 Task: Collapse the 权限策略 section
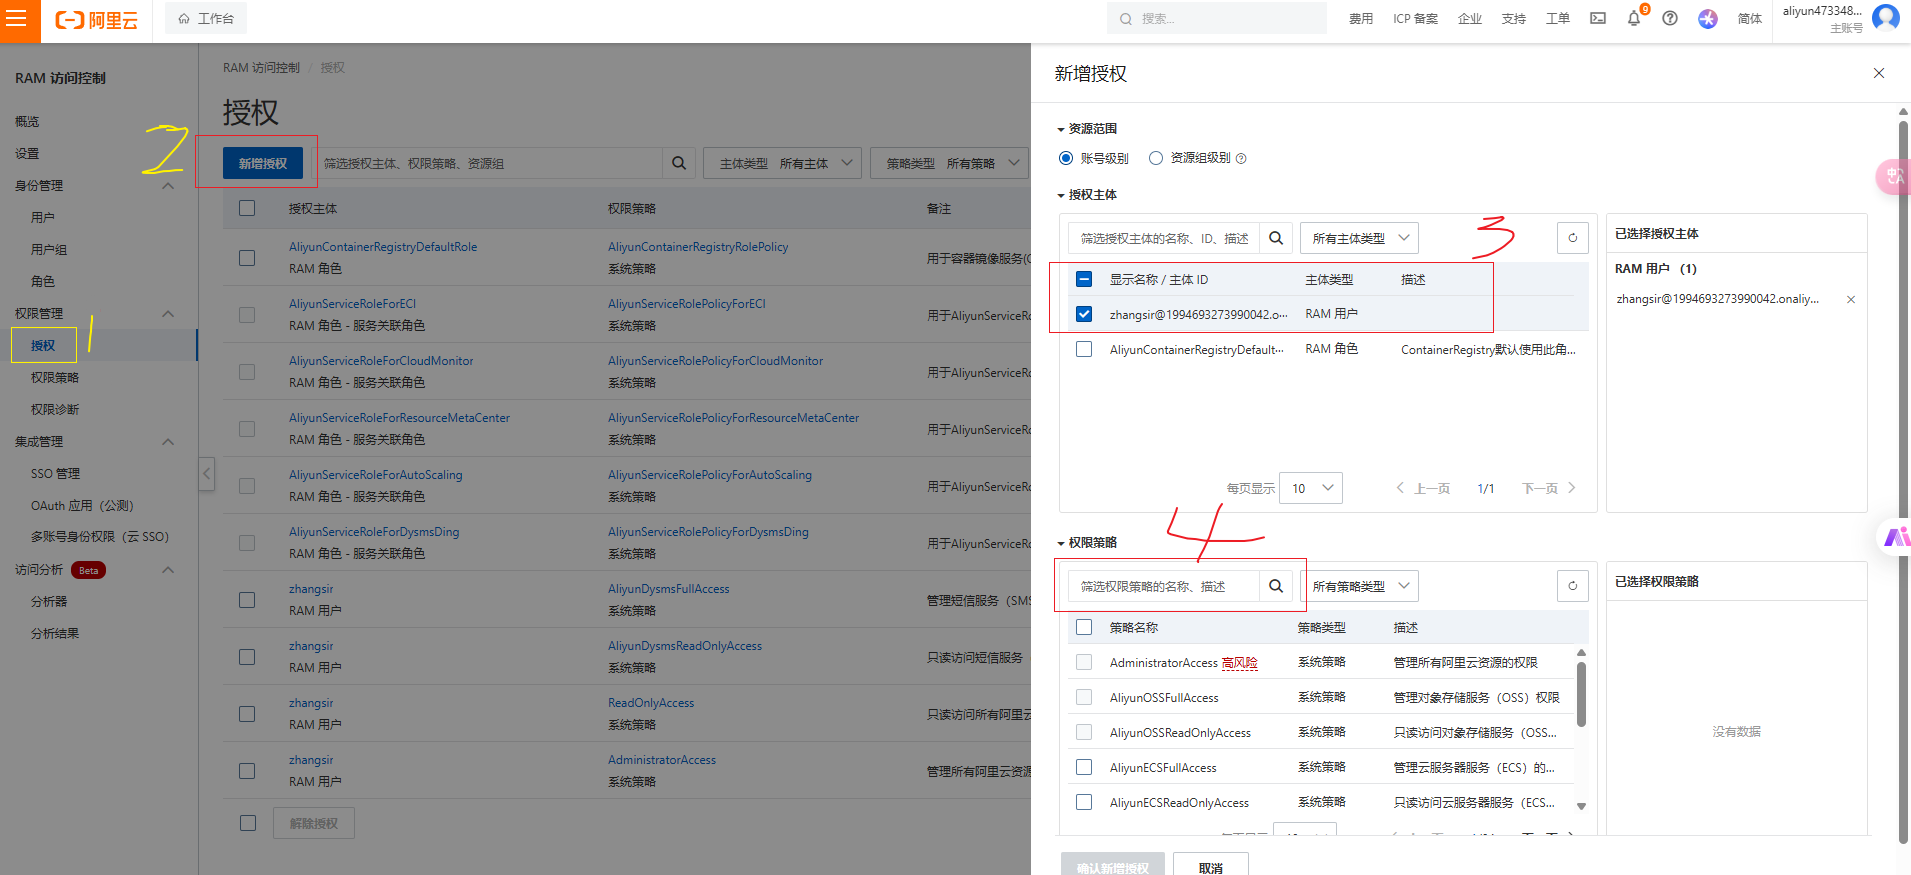(1061, 543)
